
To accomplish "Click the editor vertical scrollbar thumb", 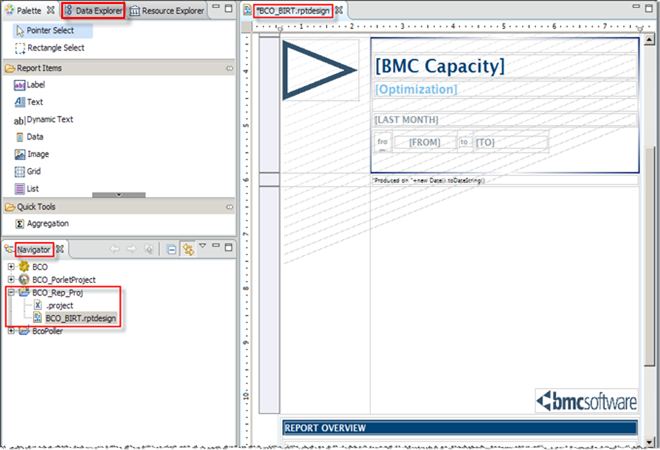I will 649,256.
